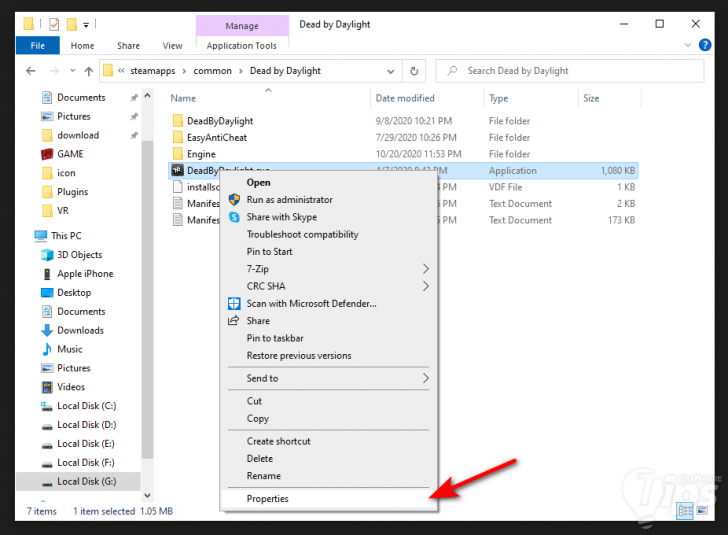
Task: Click the Properties quick access toolbar icon
Action: (x=54, y=24)
